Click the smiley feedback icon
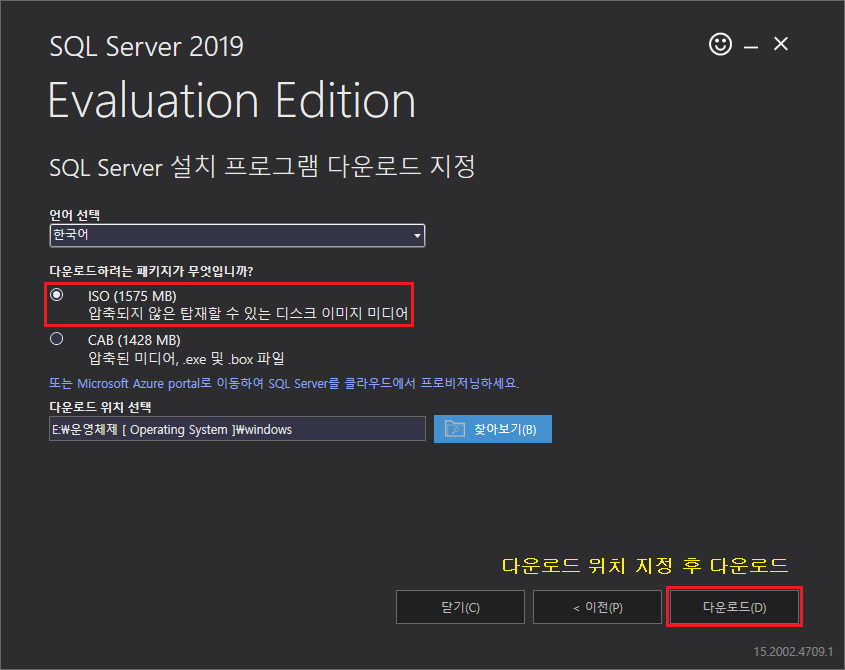Viewport: 845px width, 670px height. 720,44
